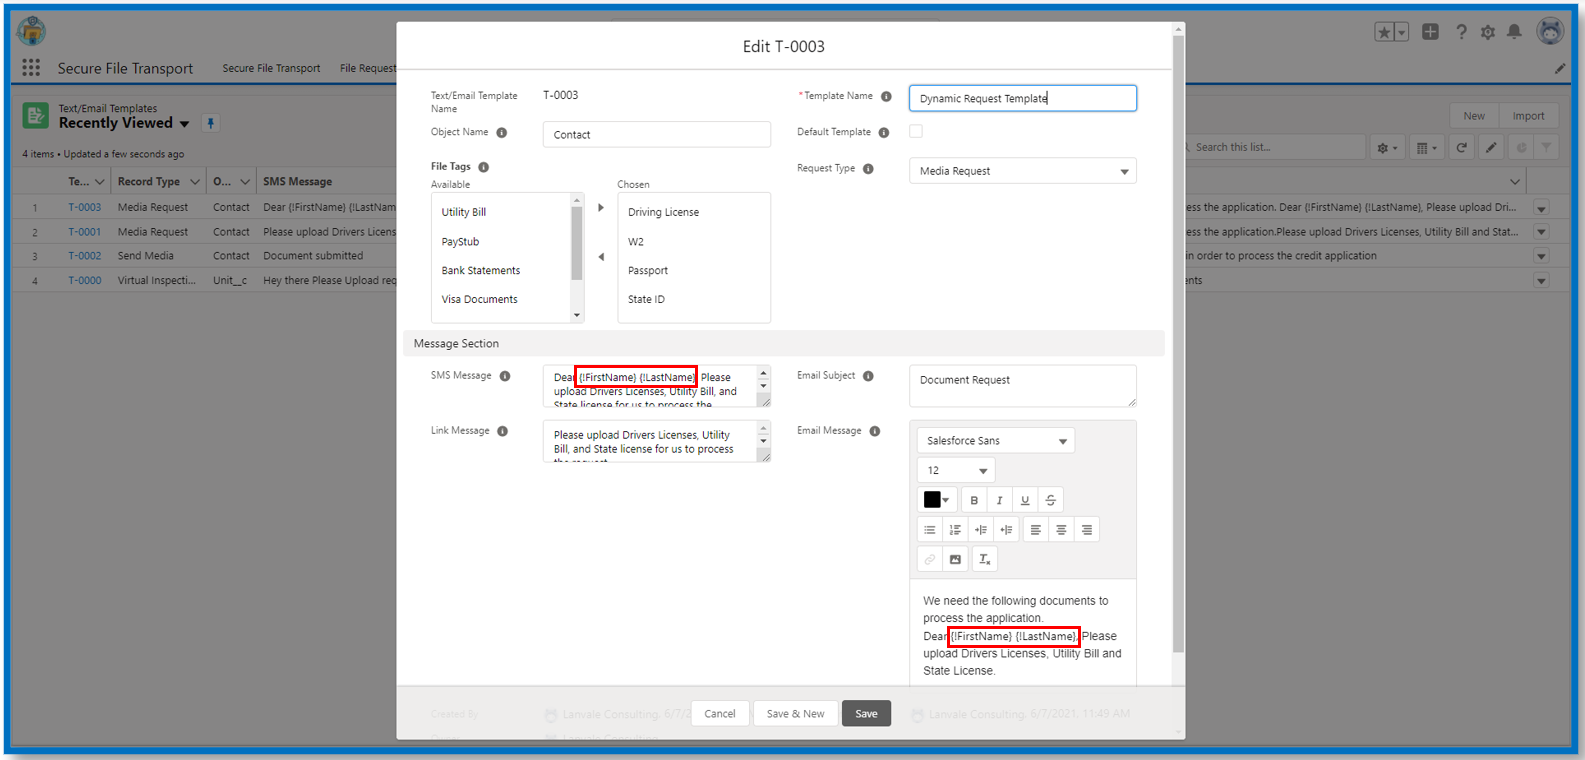Open the Setup gear menu
1585x760 pixels.
pos(1488,32)
